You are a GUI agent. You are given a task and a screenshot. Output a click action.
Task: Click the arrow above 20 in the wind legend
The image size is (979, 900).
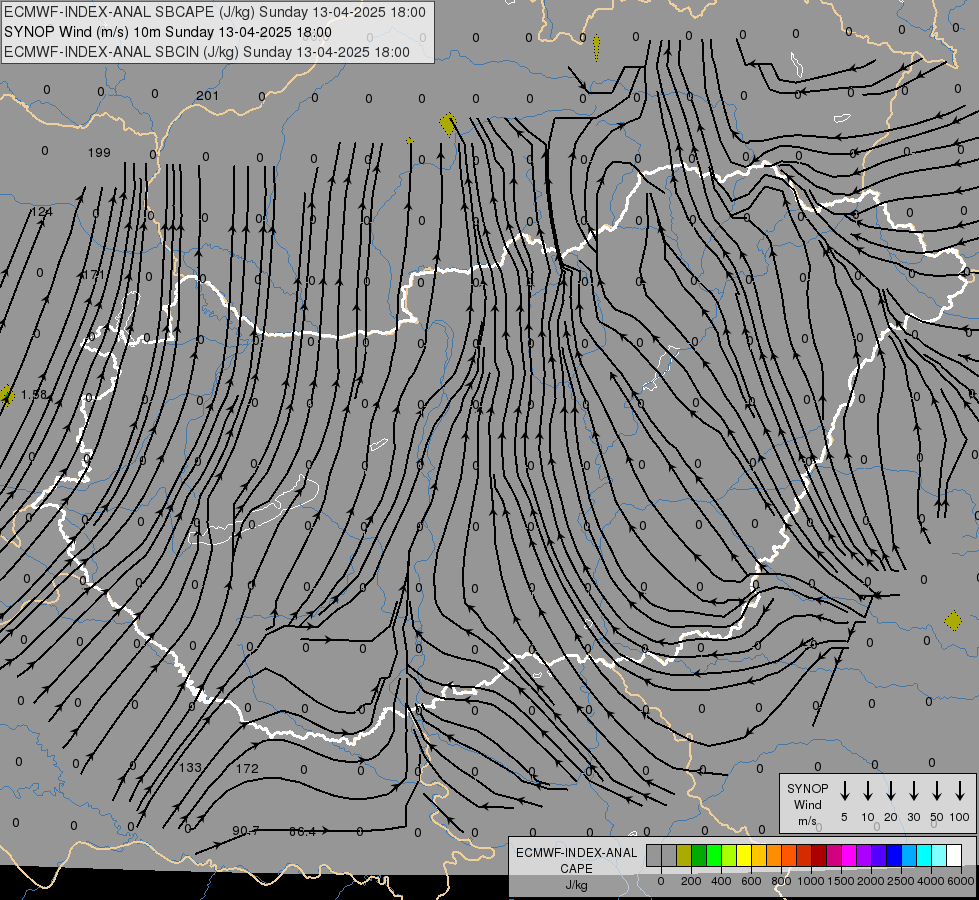(x=891, y=790)
